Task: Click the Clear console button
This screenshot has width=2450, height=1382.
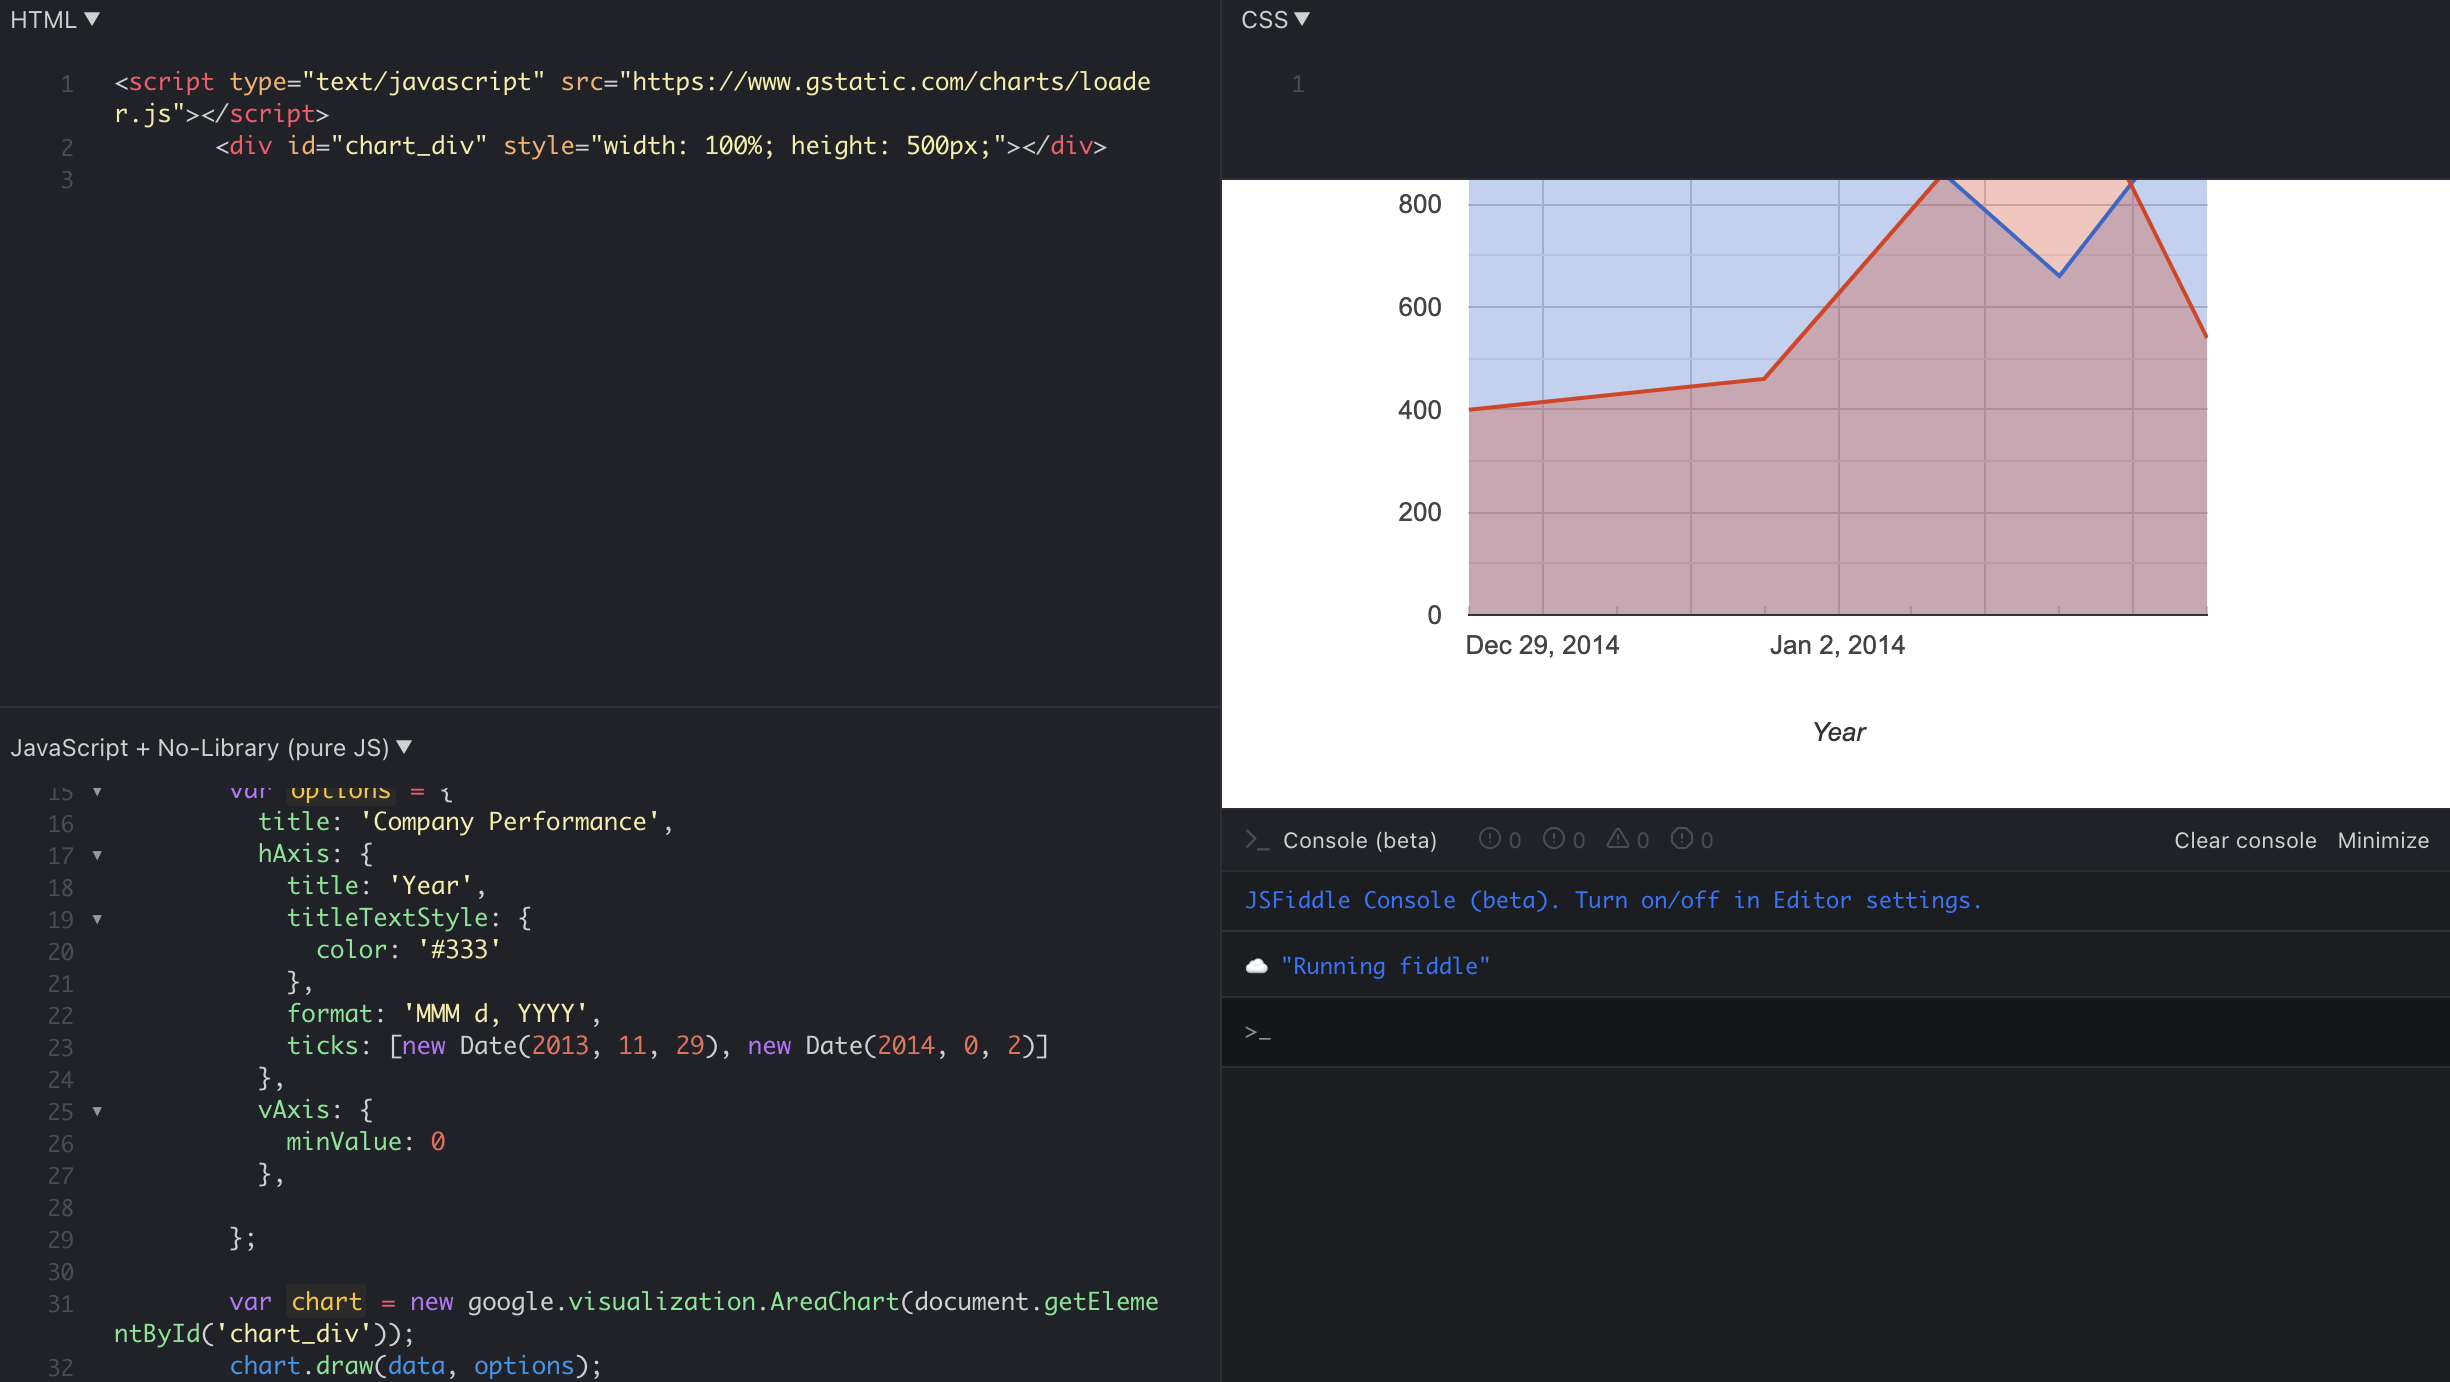Action: point(2245,840)
